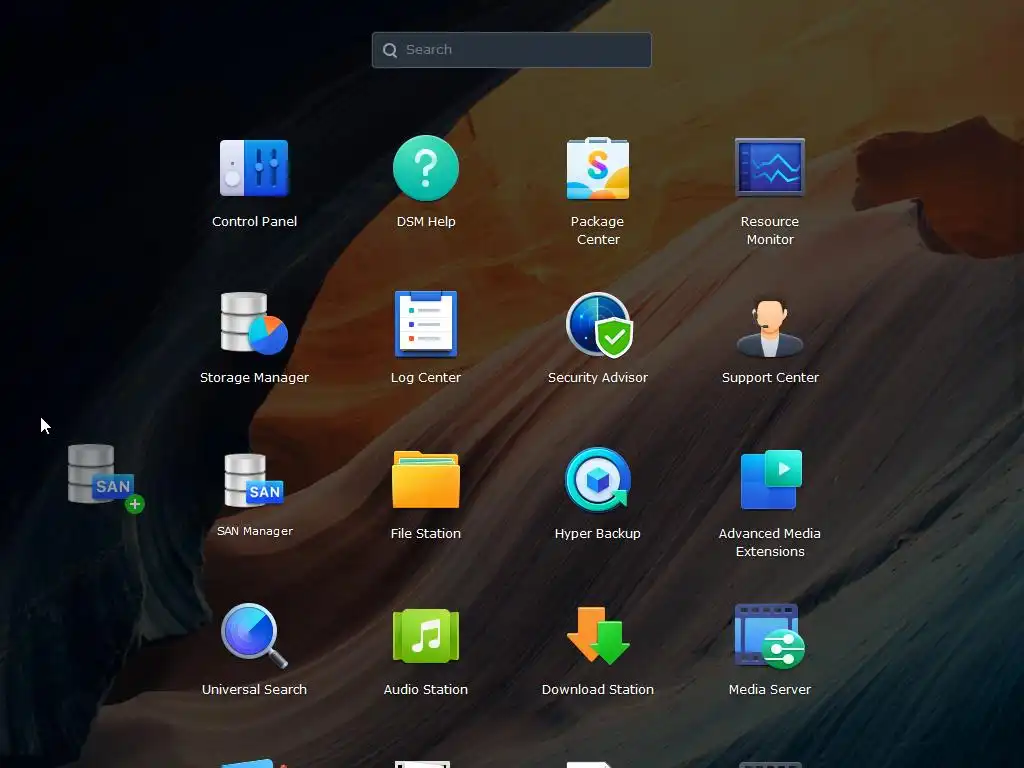This screenshot has width=1024, height=768.
Task: Click the DSM Help label
Action: point(426,221)
